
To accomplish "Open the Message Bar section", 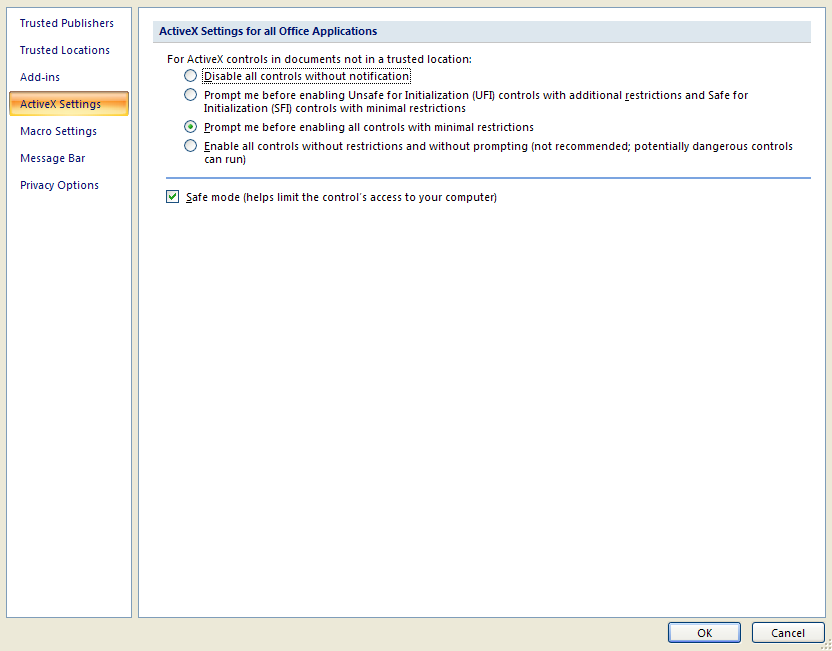I will pos(53,158).
